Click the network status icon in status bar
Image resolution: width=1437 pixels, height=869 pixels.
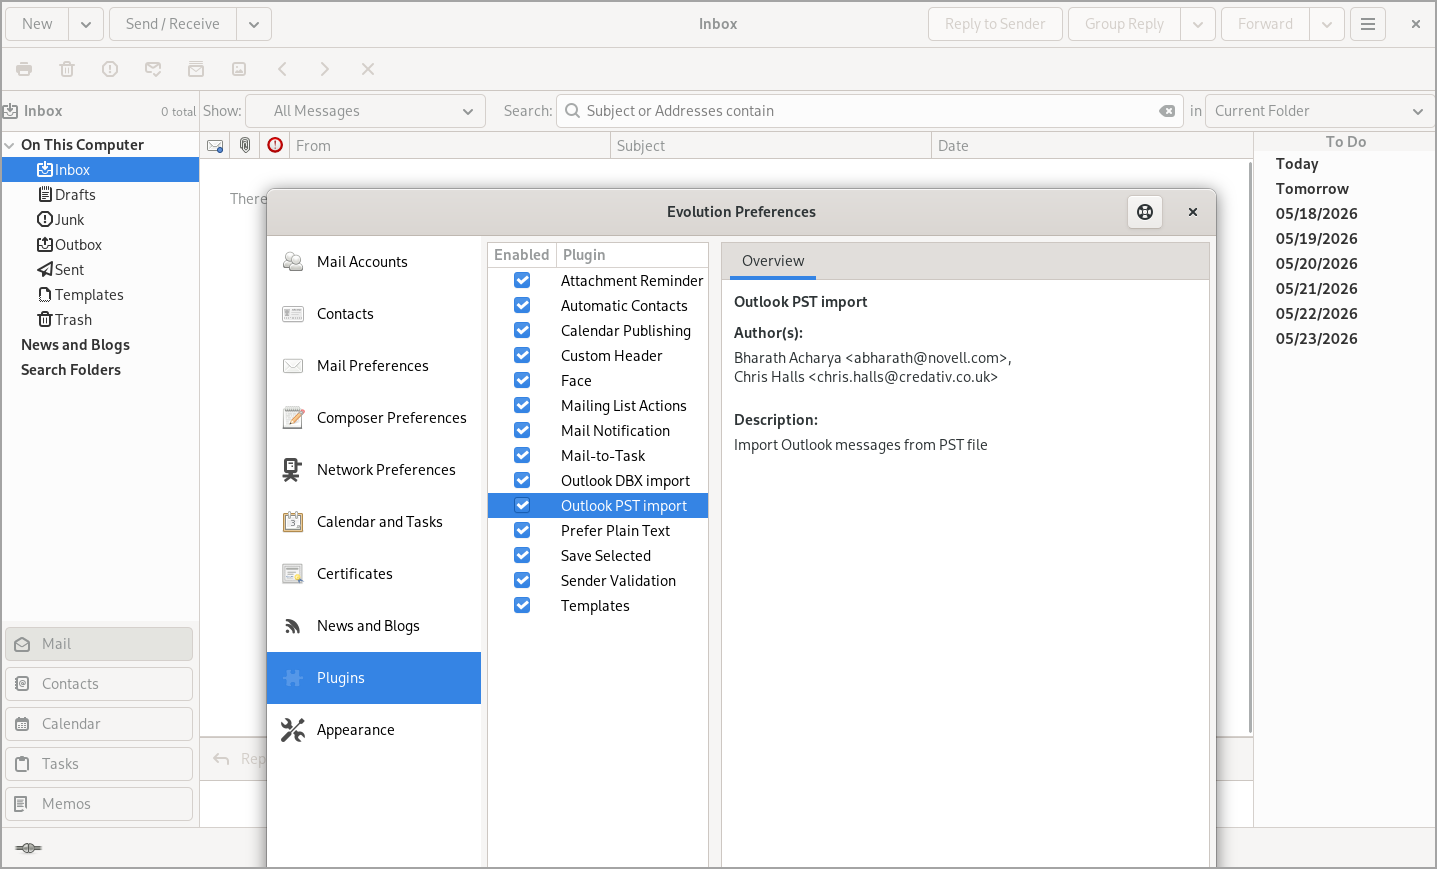tap(28, 848)
